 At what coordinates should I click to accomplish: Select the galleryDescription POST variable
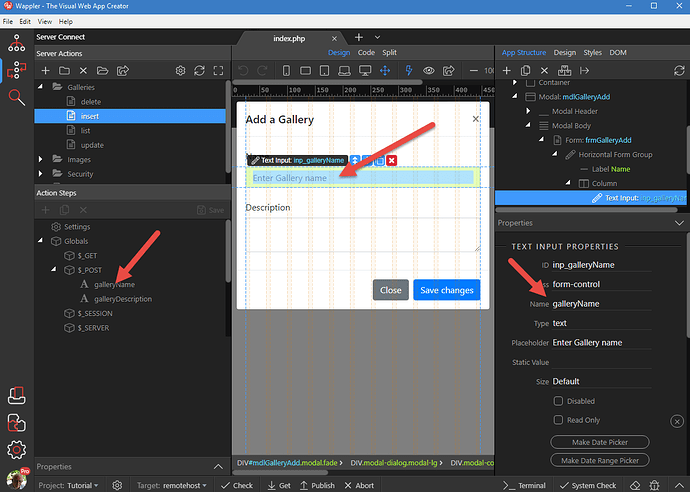(x=123, y=299)
